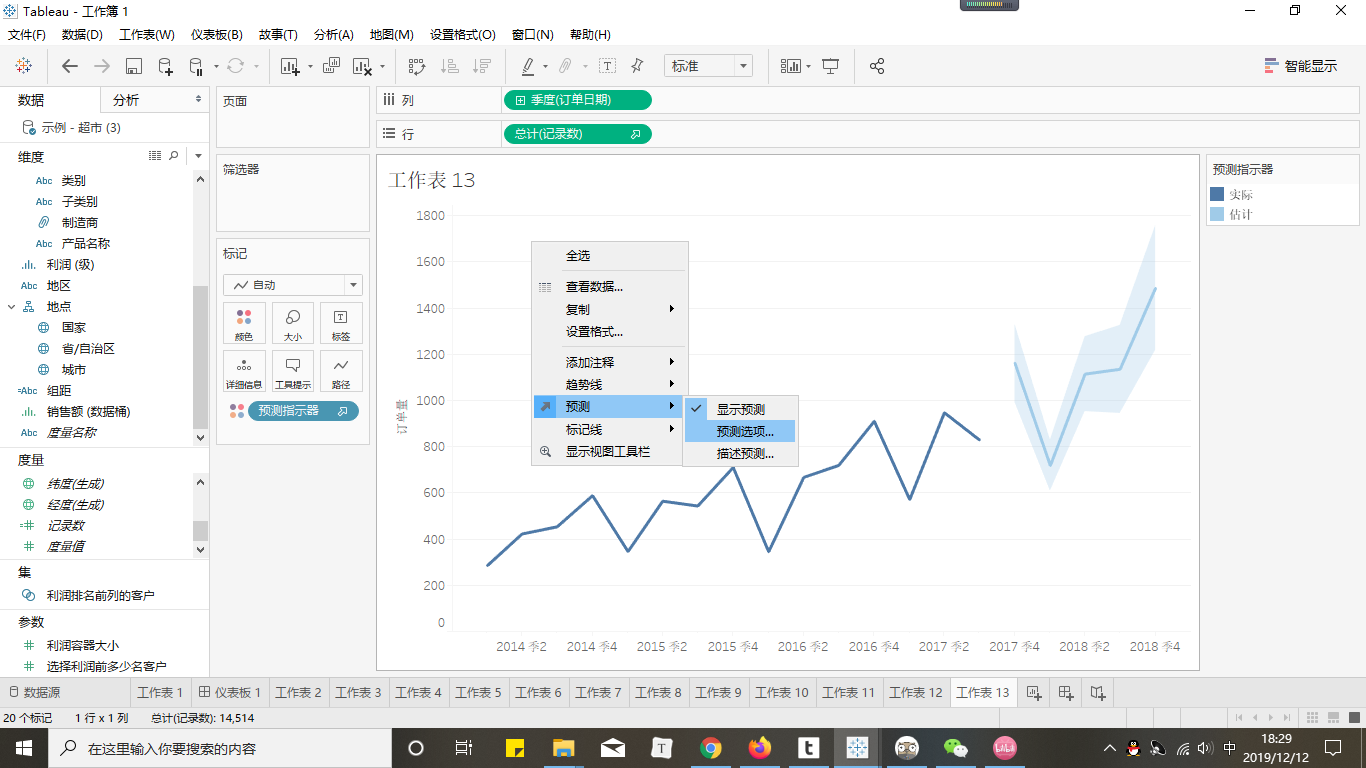
Task: Open WeChat from the taskbar
Action: pyautogui.click(x=956, y=748)
